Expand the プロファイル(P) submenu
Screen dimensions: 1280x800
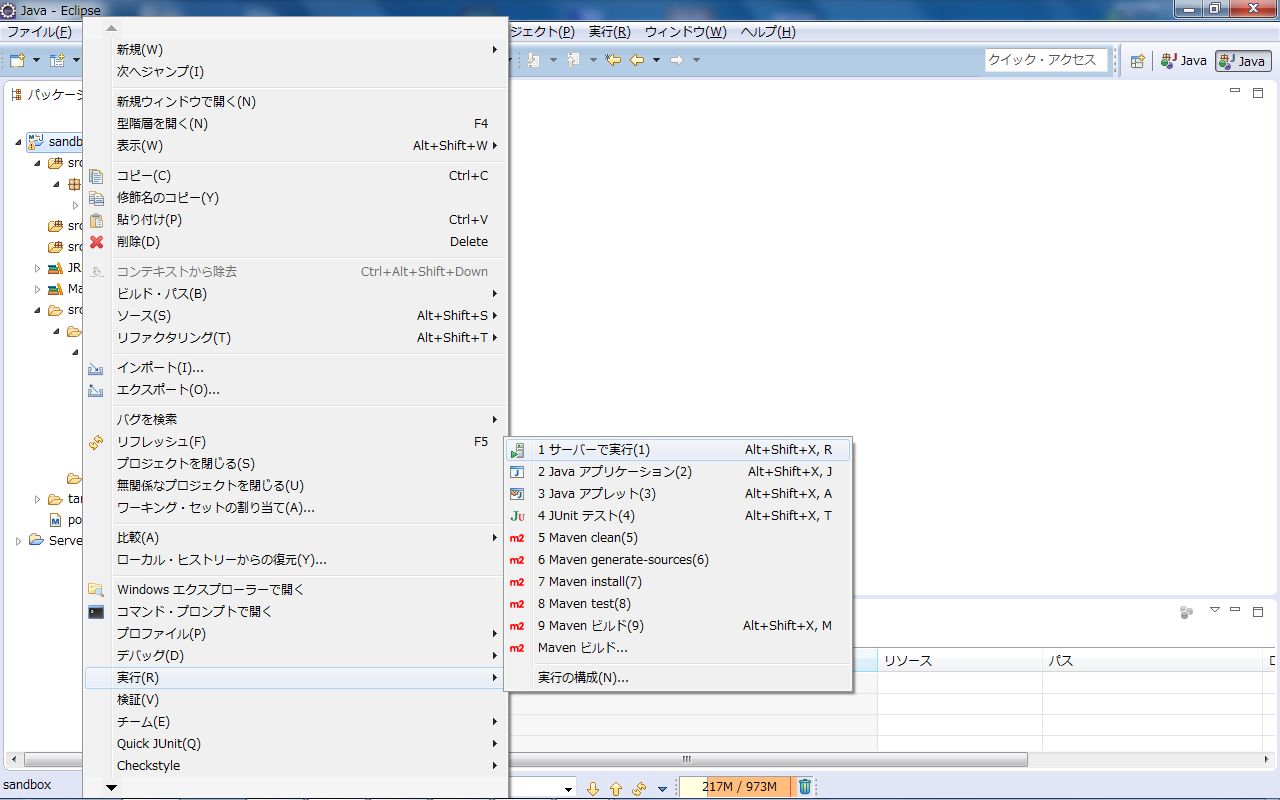point(296,634)
